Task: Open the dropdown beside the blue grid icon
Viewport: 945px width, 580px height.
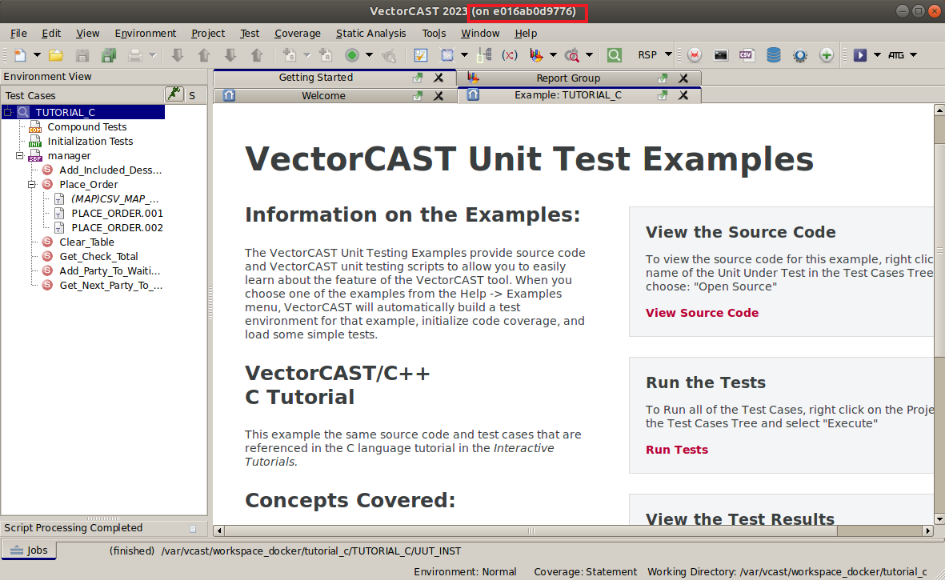Action: [x=464, y=55]
